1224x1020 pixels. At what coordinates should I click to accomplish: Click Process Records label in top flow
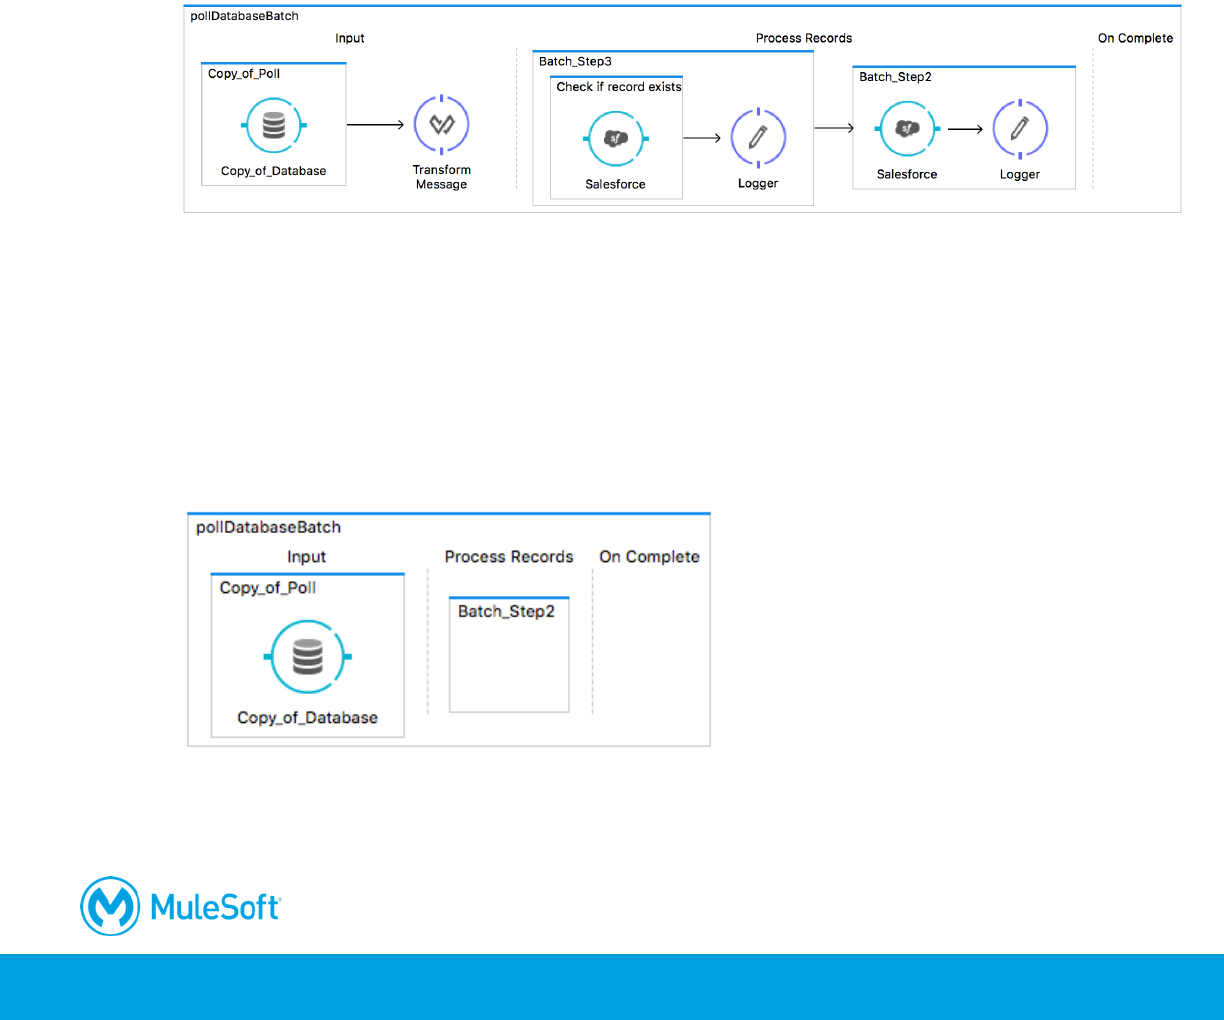pyautogui.click(x=804, y=38)
